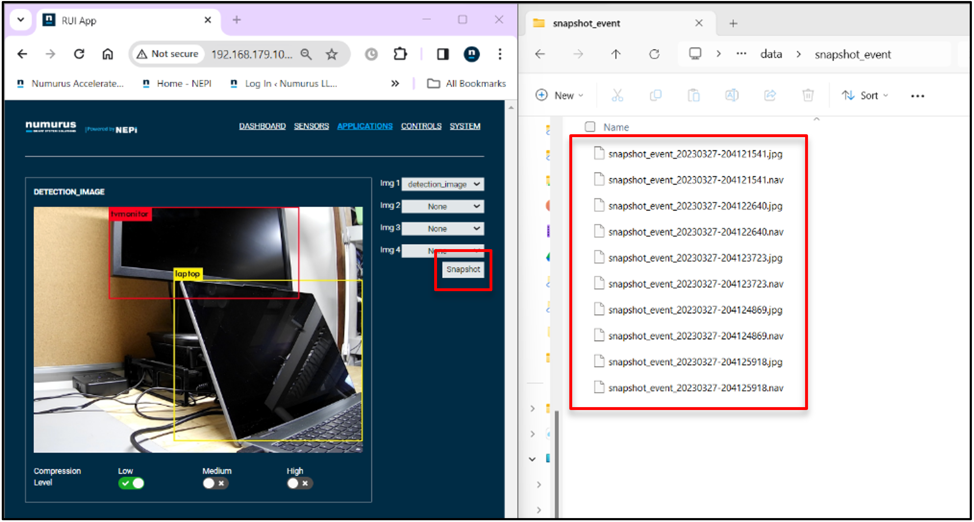Click the Snapshot button

coord(463,270)
